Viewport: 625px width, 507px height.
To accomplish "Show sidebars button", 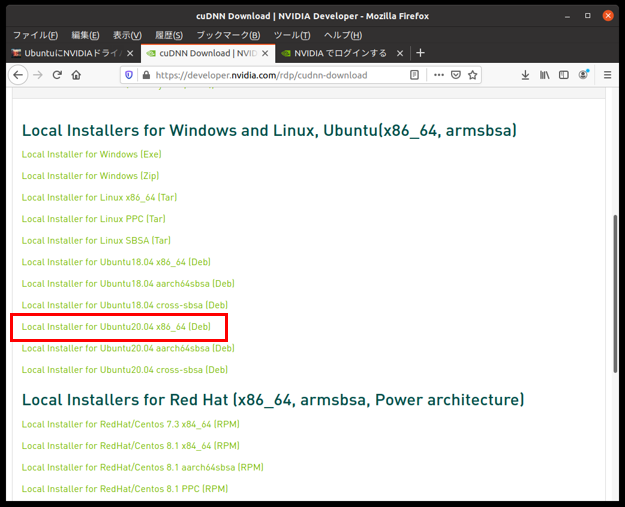I will coord(564,75).
